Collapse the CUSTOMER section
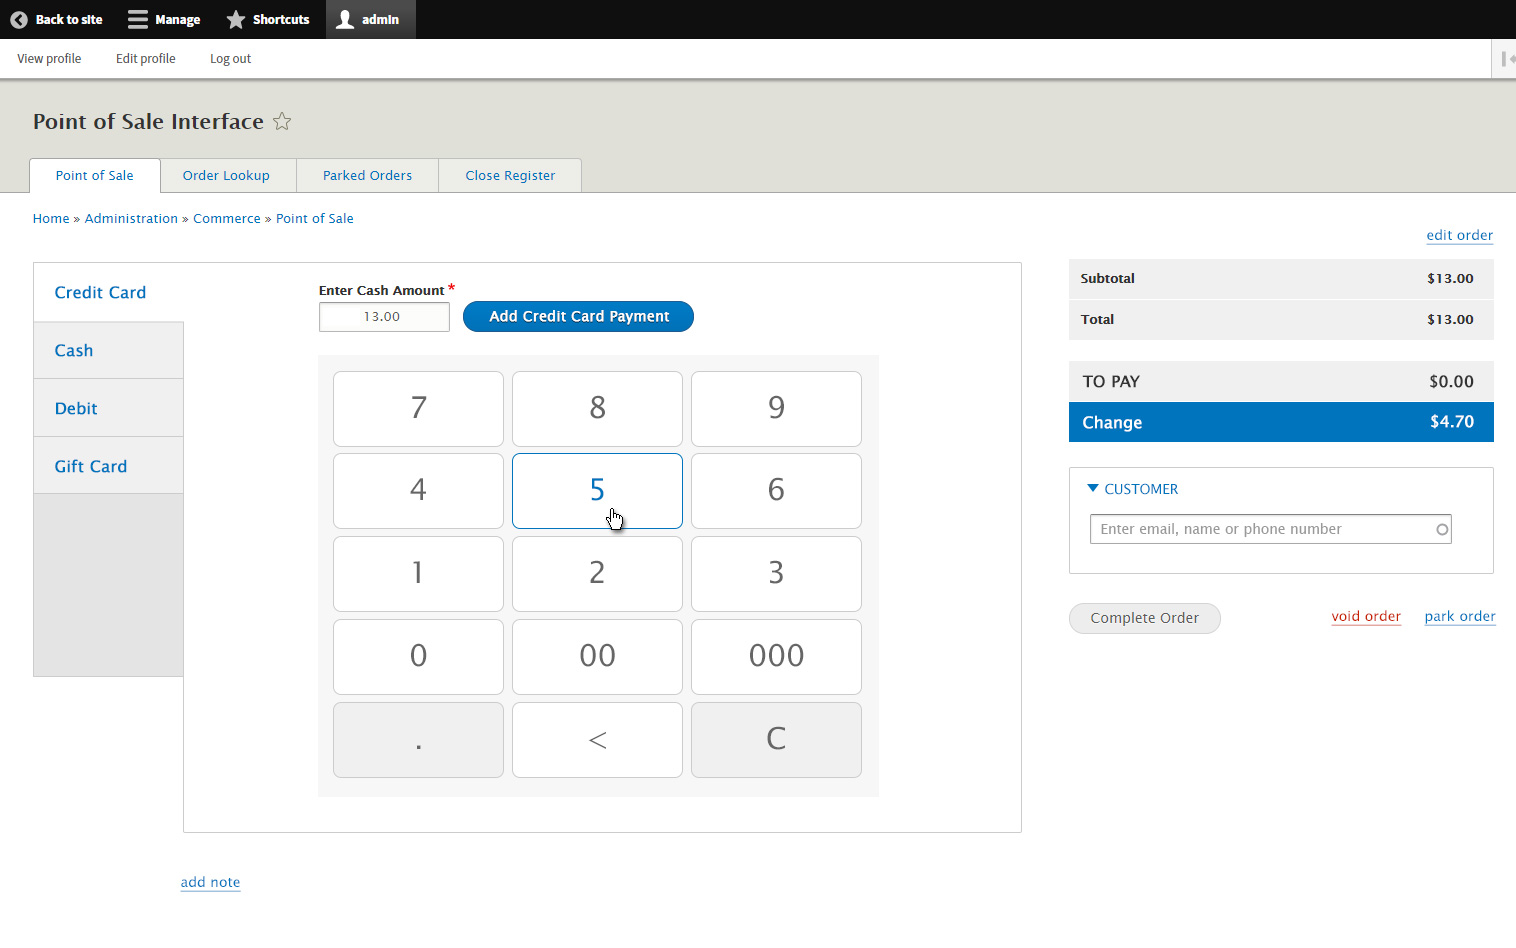The height and width of the screenshot is (948, 1516). tap(1093, 488)
